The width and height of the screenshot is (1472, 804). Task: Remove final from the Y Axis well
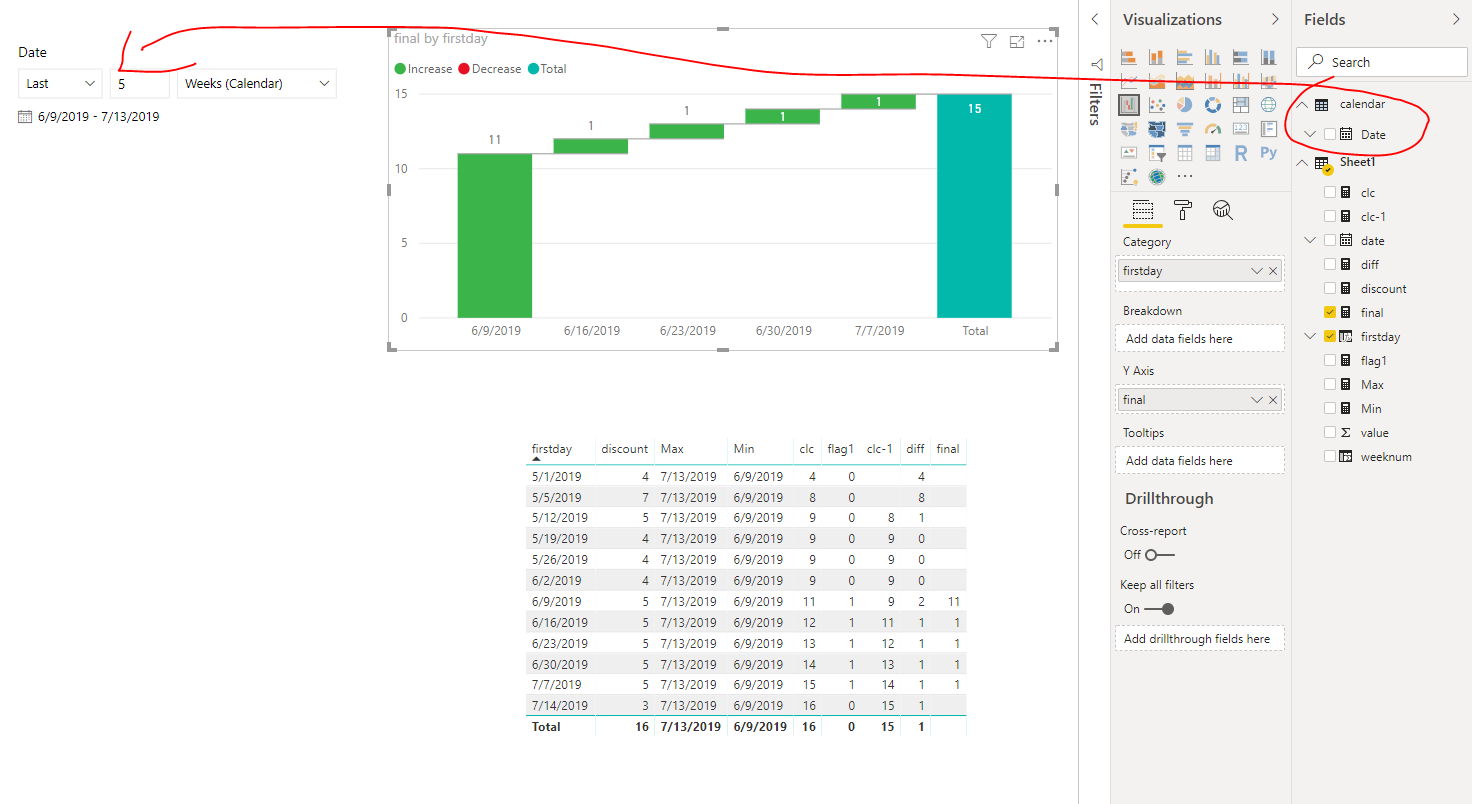click(x=1273, y=400)
